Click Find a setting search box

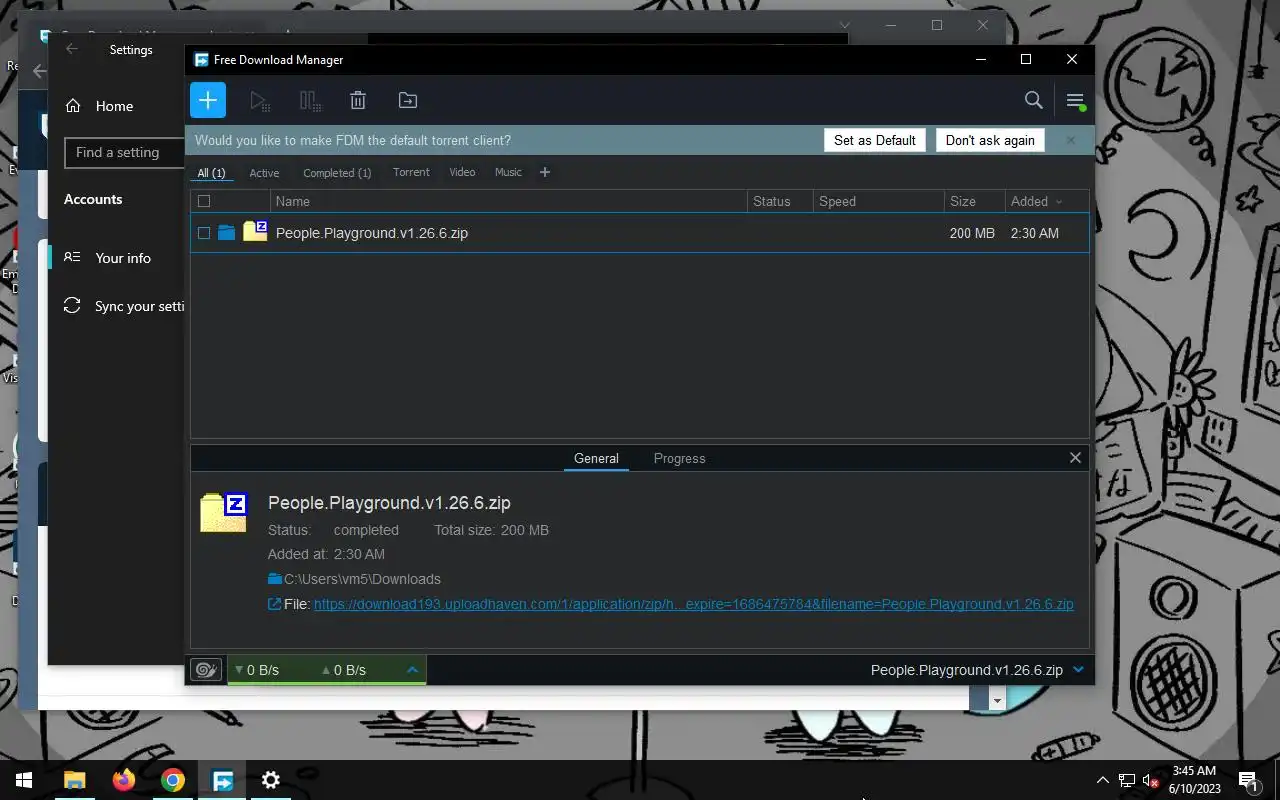pyautogui.click(x=125, y=152)
